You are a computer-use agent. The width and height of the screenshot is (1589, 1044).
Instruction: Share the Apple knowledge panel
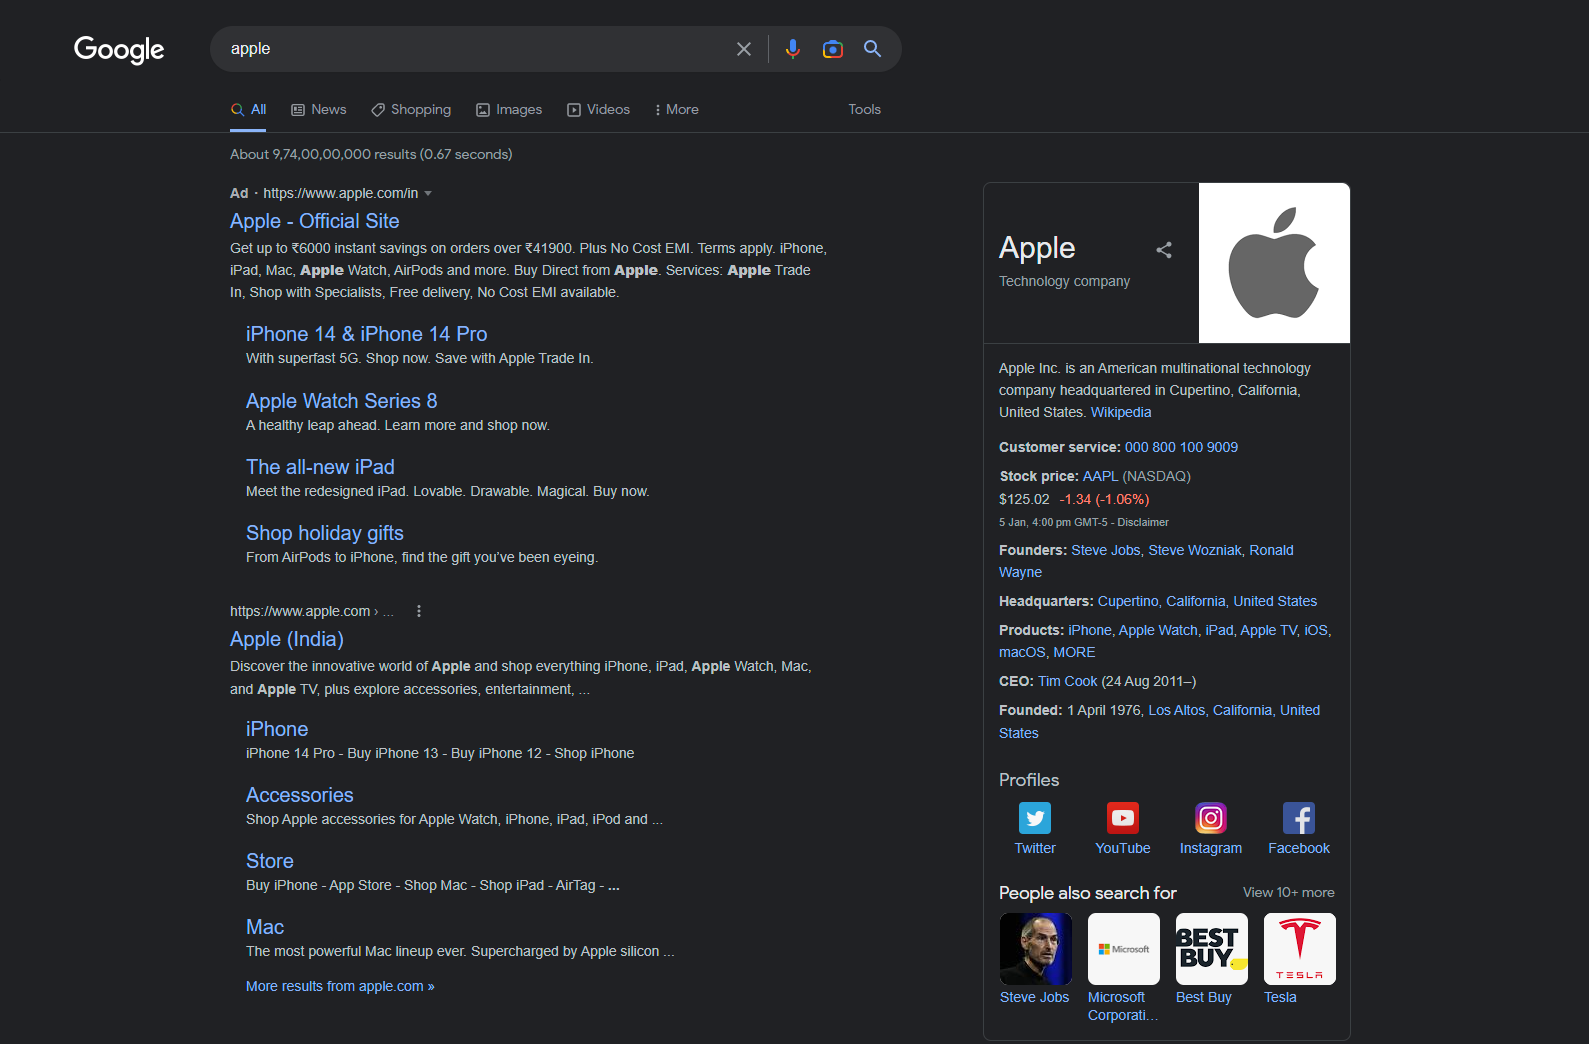1164,250
